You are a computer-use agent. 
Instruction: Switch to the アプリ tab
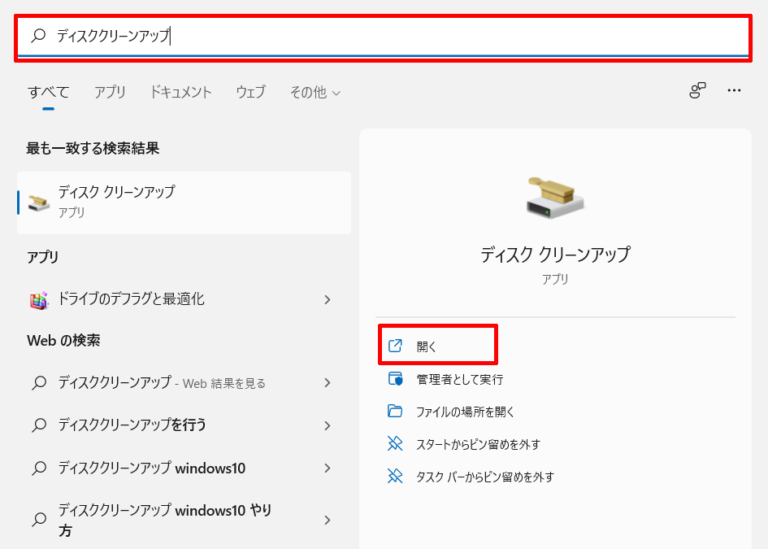coord(110,92)
